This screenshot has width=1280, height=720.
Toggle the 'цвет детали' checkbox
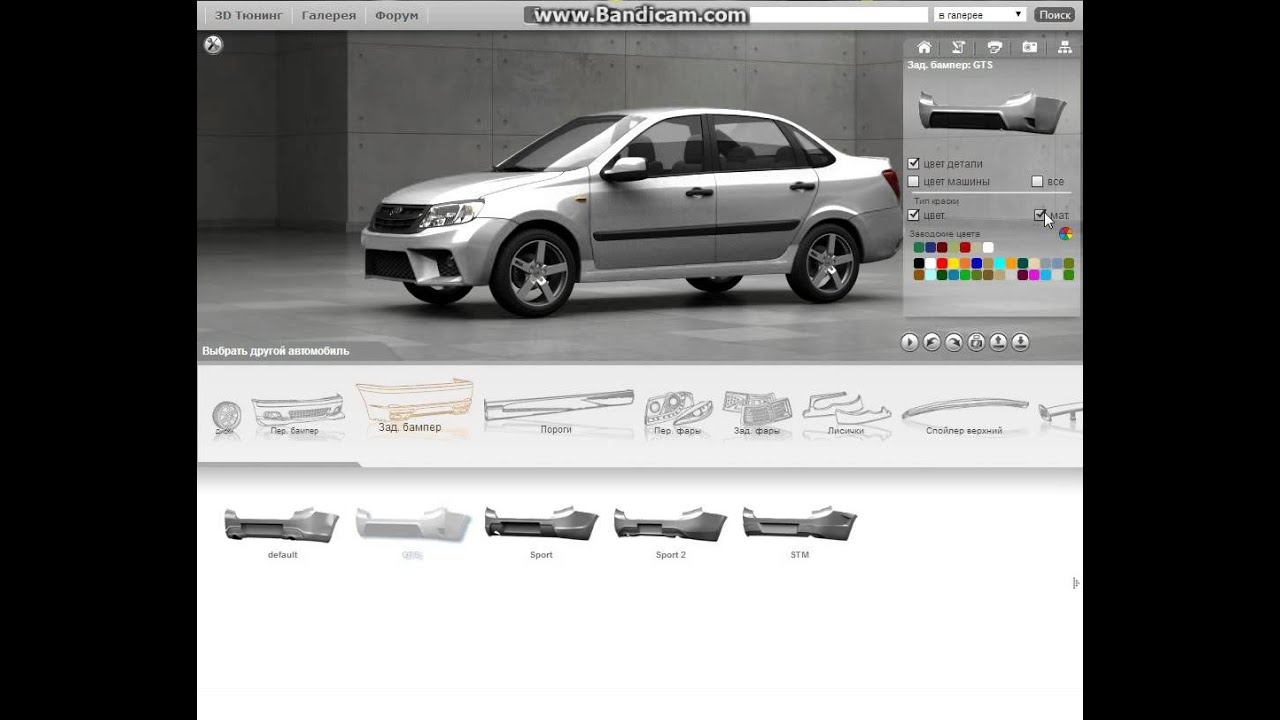[x=913, y=163]
